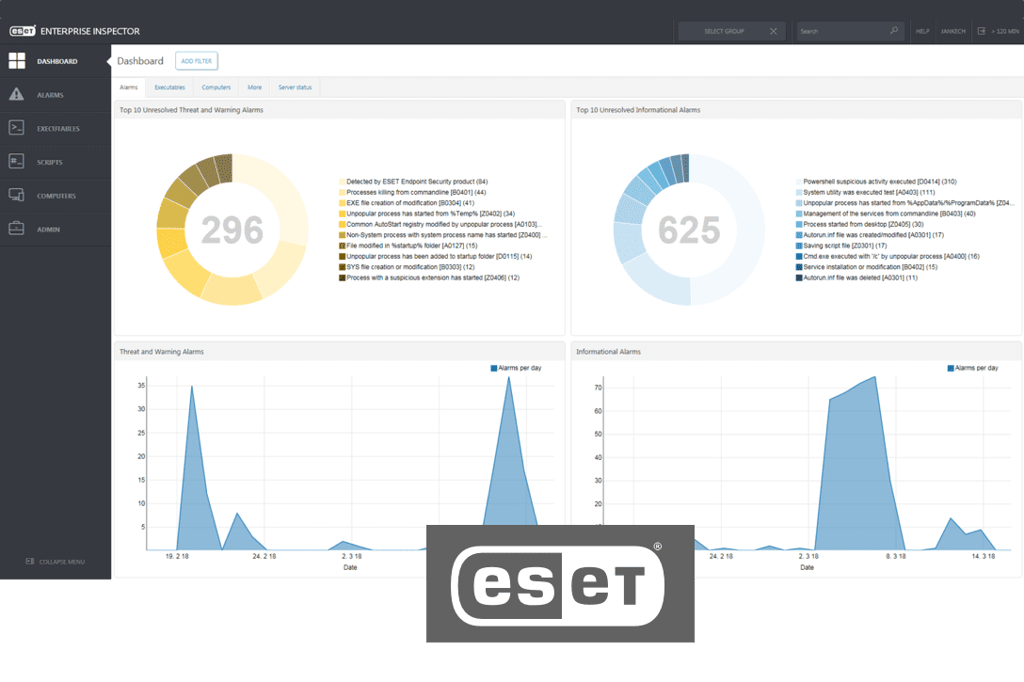This screenshot has width=1024, height=682.
Task: Toggle Alarms per day in Threat and Warning chart
Action: coord(516,368)
